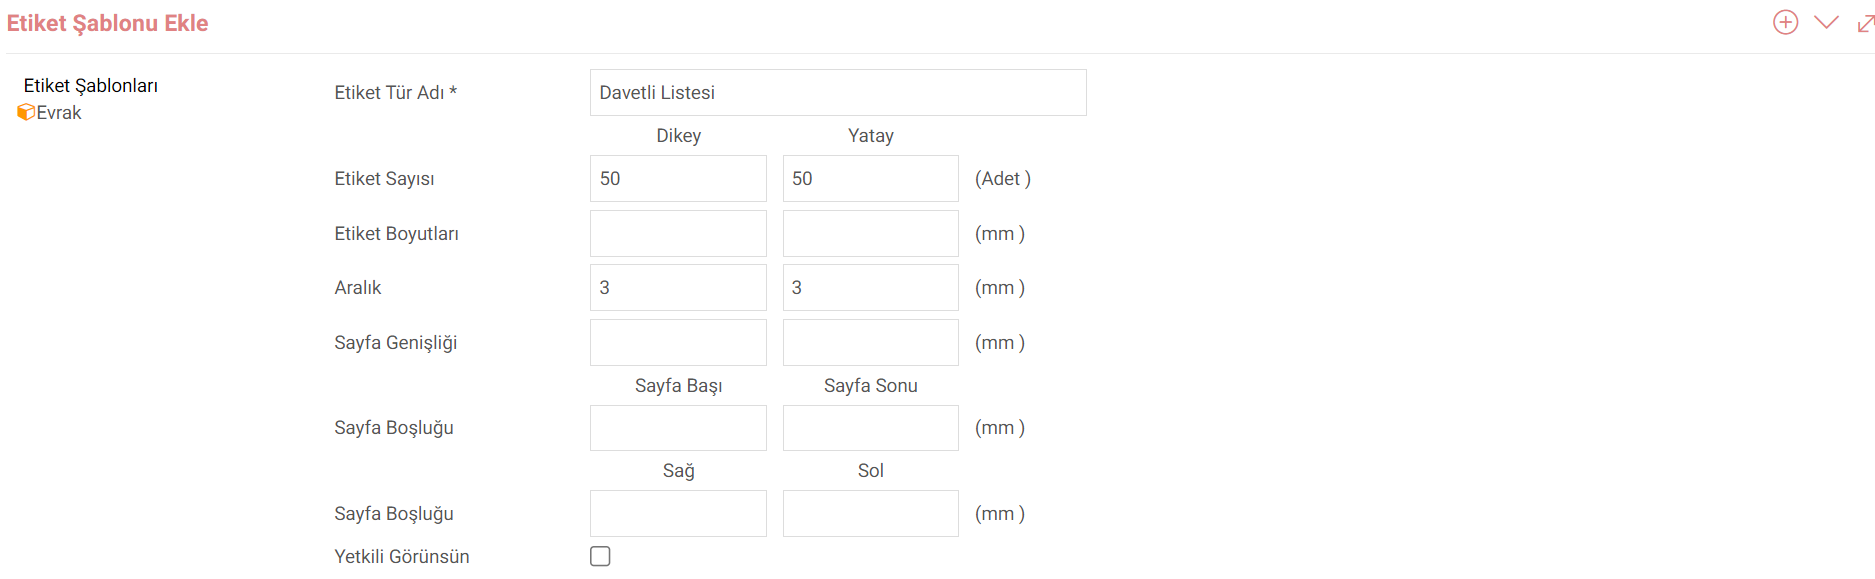Click the Sayfa Başı margin field
1875x579 pixels.
point(678,427)
